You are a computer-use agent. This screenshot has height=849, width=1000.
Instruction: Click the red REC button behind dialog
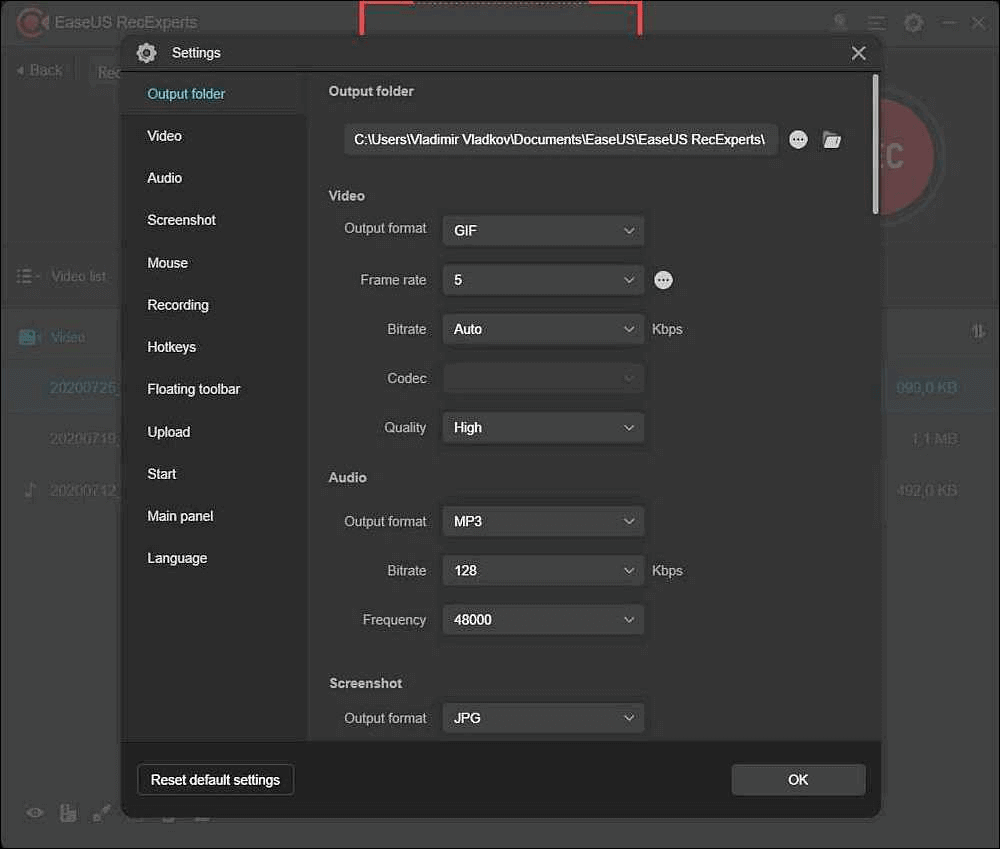point(906,156)
